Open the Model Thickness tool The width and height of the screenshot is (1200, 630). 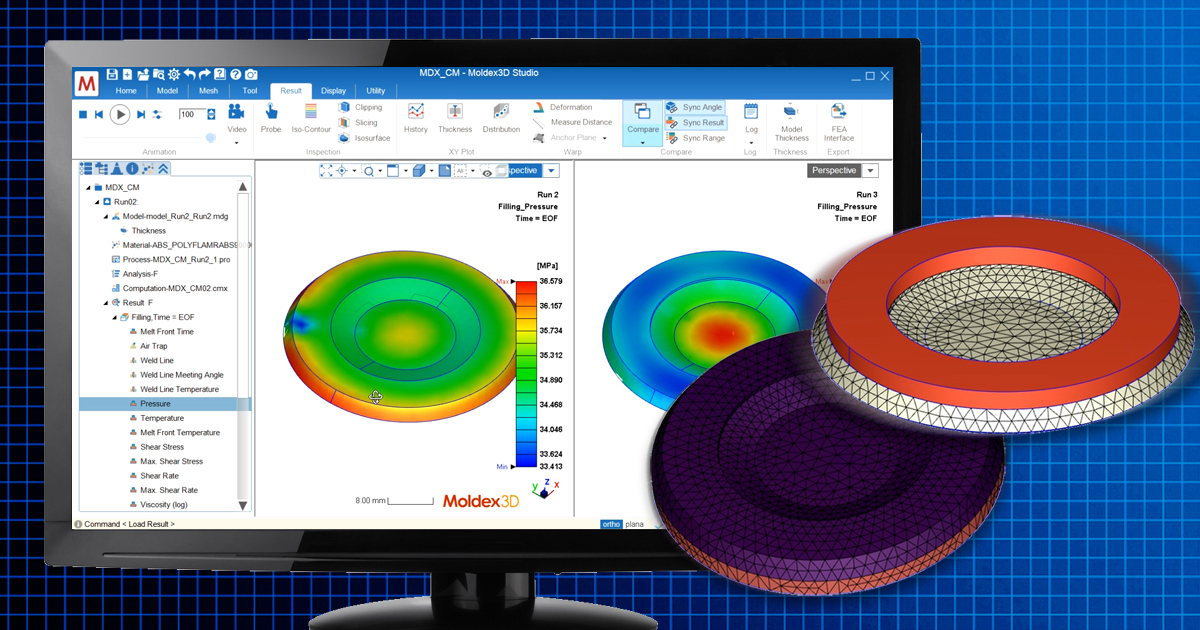(x=791, y=121)
